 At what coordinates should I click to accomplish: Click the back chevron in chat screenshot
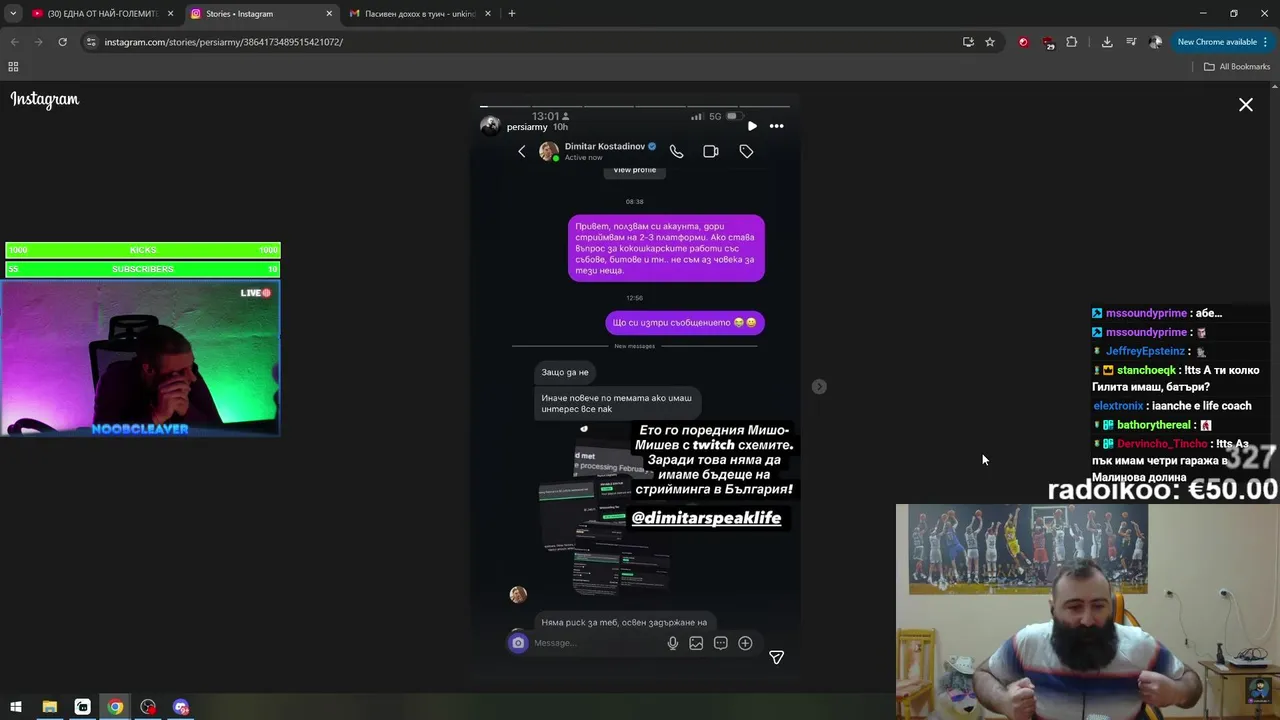coord(521,151)
